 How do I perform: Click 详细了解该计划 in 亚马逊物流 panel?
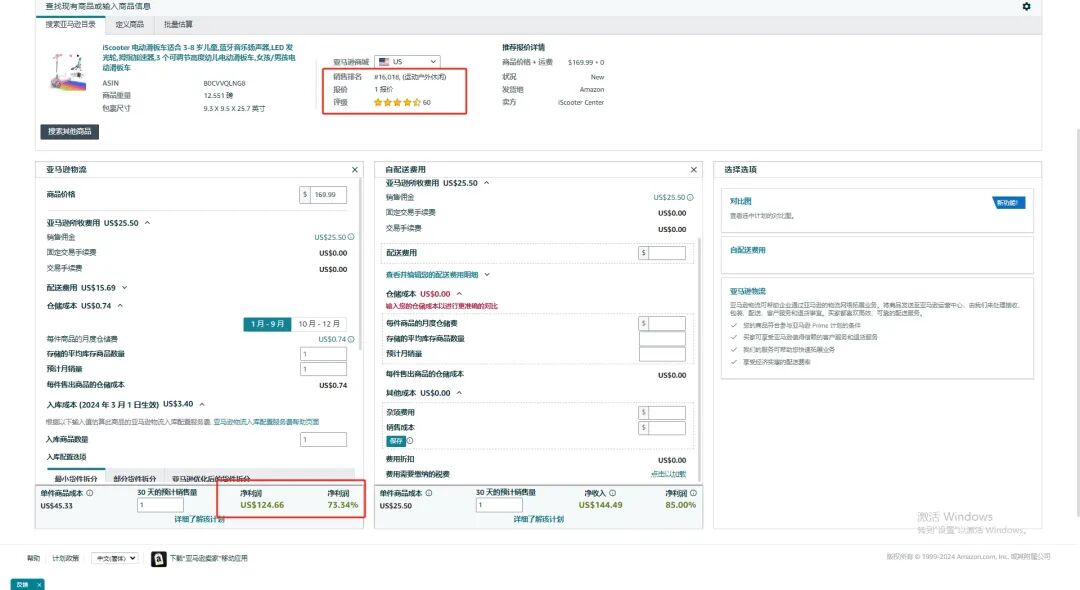tap(199, 519)
